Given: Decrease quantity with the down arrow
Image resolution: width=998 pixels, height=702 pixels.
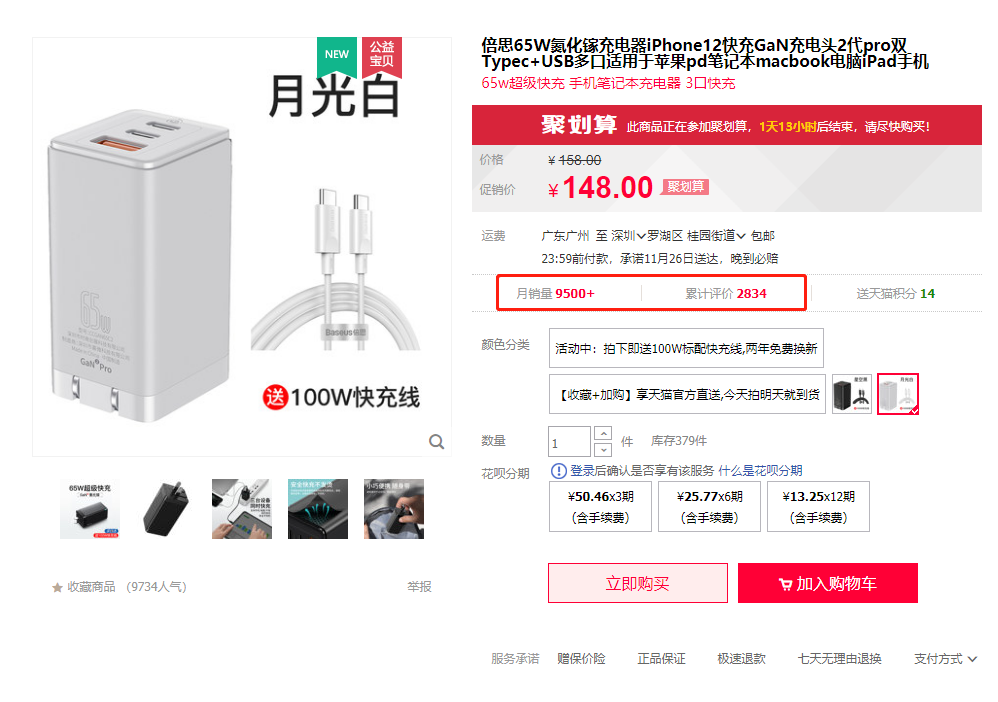Looking at the screenshot, I should click(603, 450).
